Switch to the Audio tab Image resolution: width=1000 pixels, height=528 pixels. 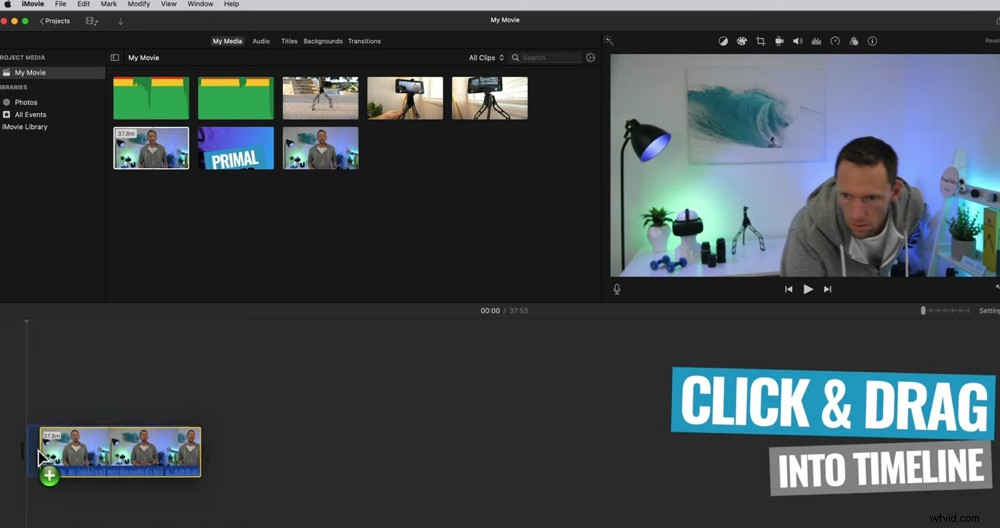tap(261, 41)
